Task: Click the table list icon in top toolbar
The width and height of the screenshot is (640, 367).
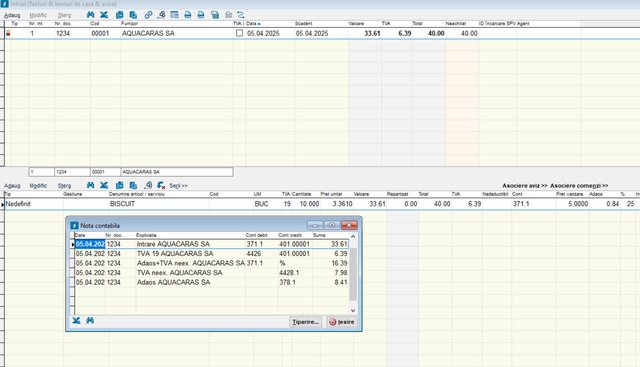Action: (174, 15)
